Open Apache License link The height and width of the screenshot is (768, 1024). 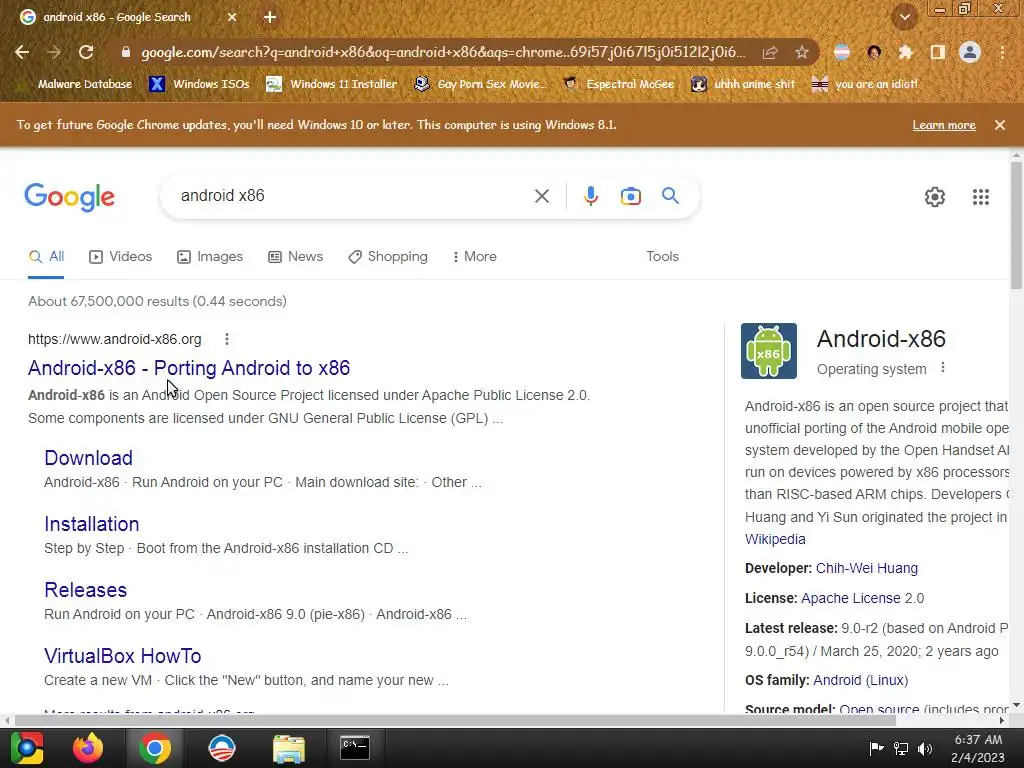point(851,598)
